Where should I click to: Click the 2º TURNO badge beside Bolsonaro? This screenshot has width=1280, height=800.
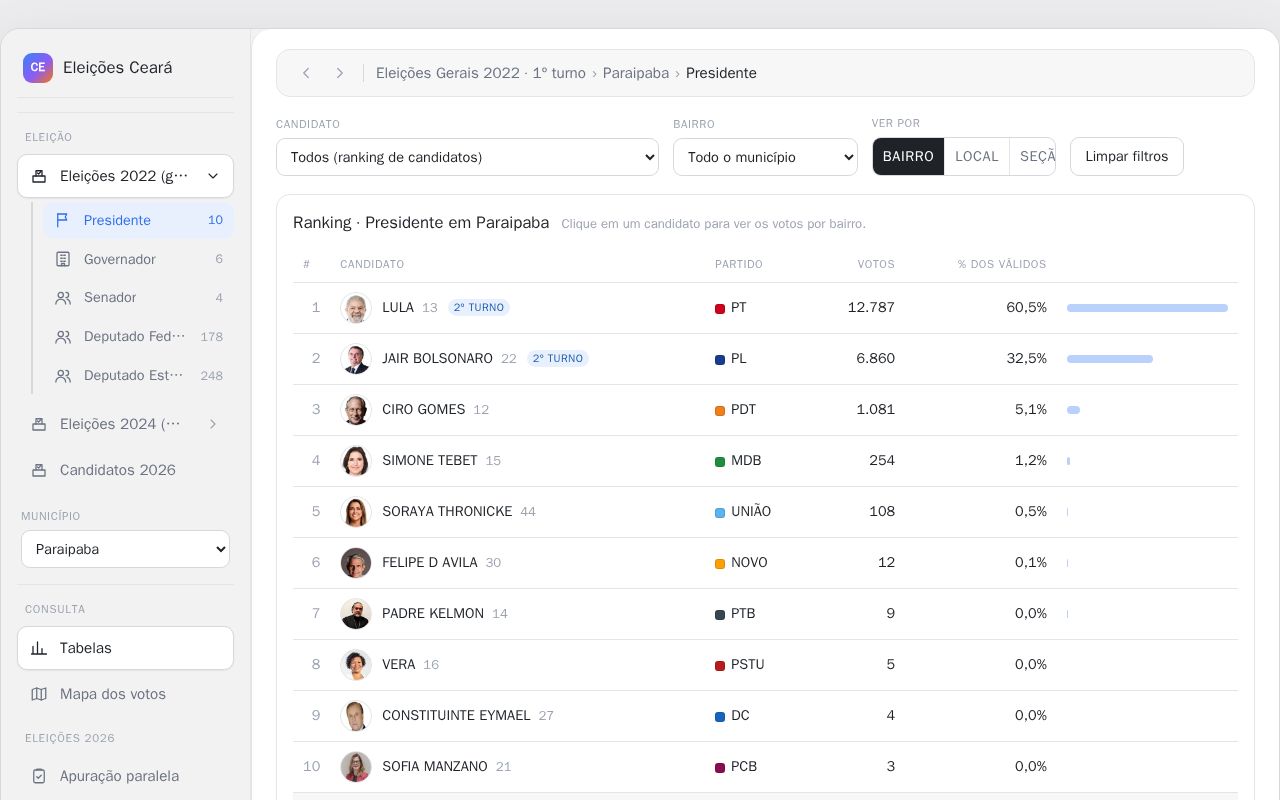pos(558,358)
